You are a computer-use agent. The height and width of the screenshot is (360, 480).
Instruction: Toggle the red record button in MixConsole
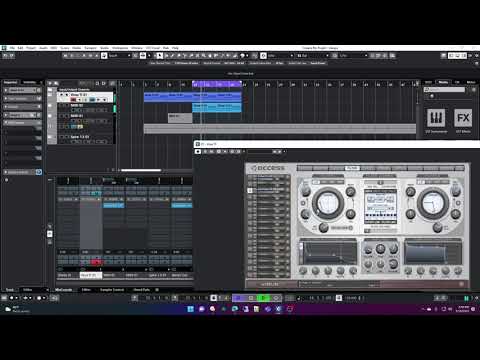(96, 262)
